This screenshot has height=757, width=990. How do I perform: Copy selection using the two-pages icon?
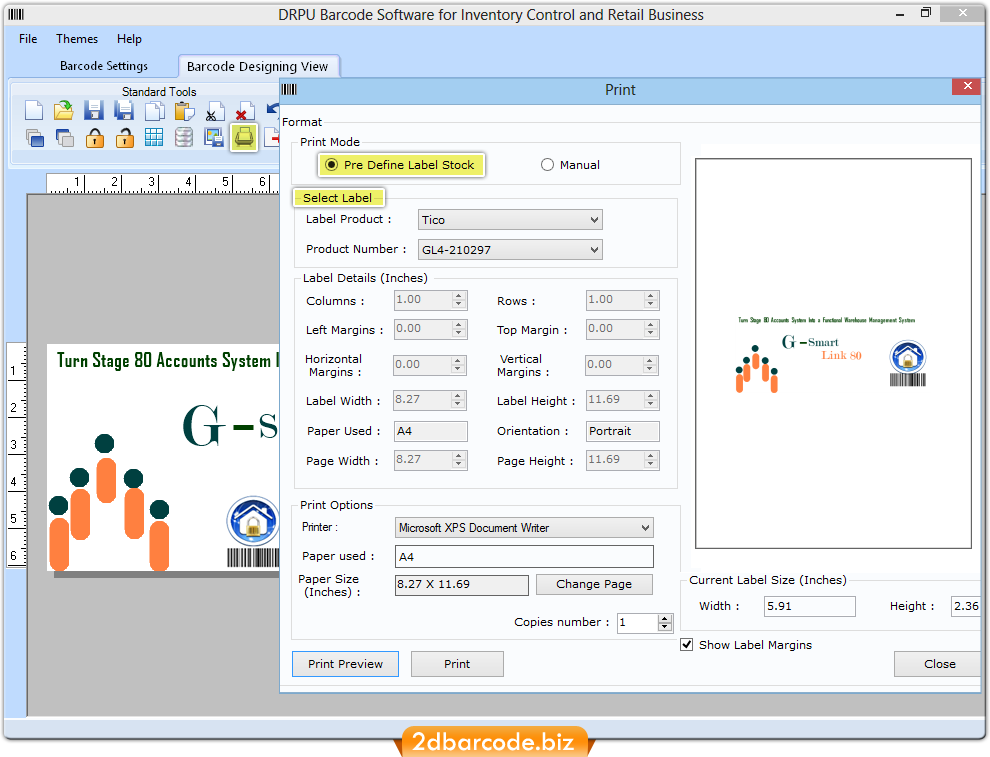click(154, 111)
